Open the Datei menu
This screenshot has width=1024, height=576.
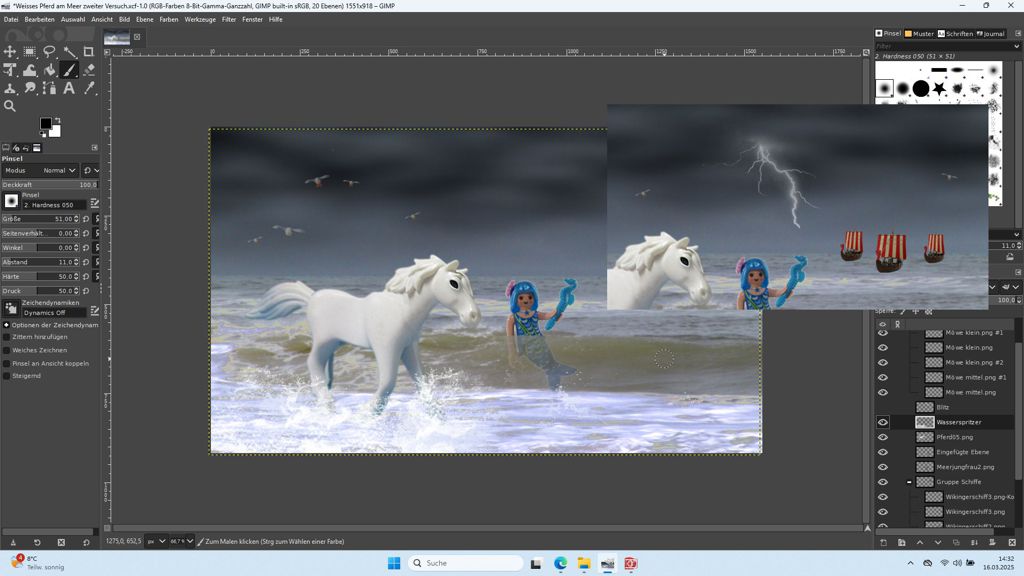[x=11, y=20]
